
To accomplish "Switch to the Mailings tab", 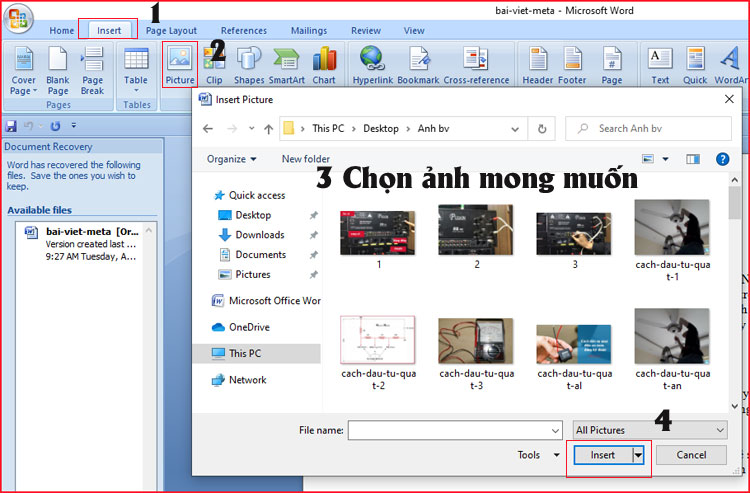I will point(309,31).
